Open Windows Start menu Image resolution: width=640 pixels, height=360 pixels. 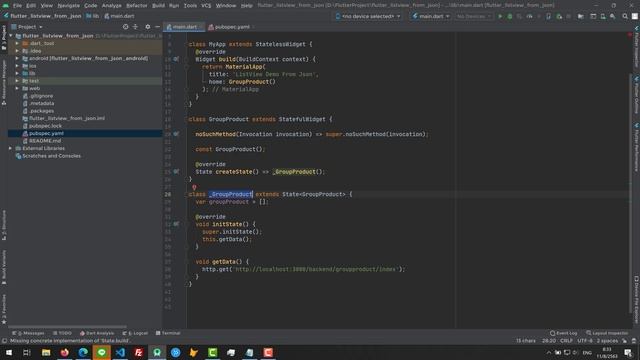coord(9,352)
